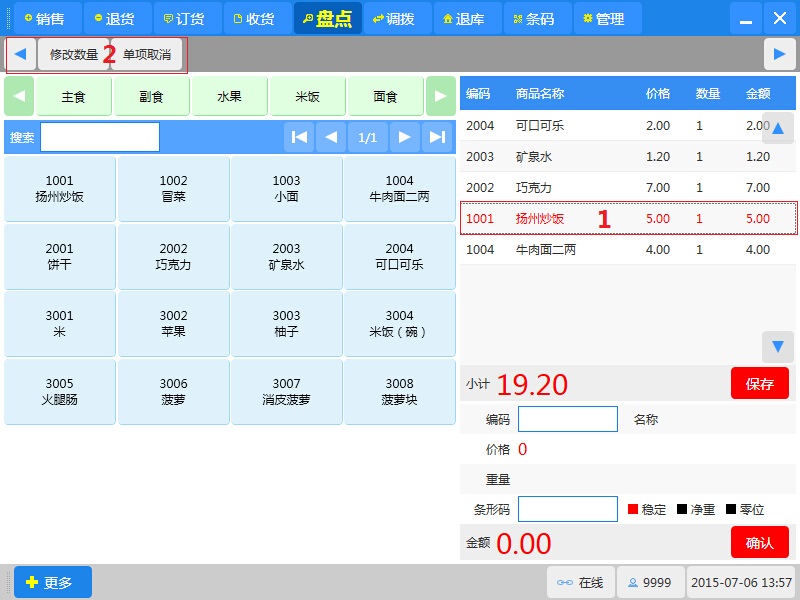Screen dimensions: 800x600
Task: Add product 1004 牛肉面二两
Action: click(399, 189)
